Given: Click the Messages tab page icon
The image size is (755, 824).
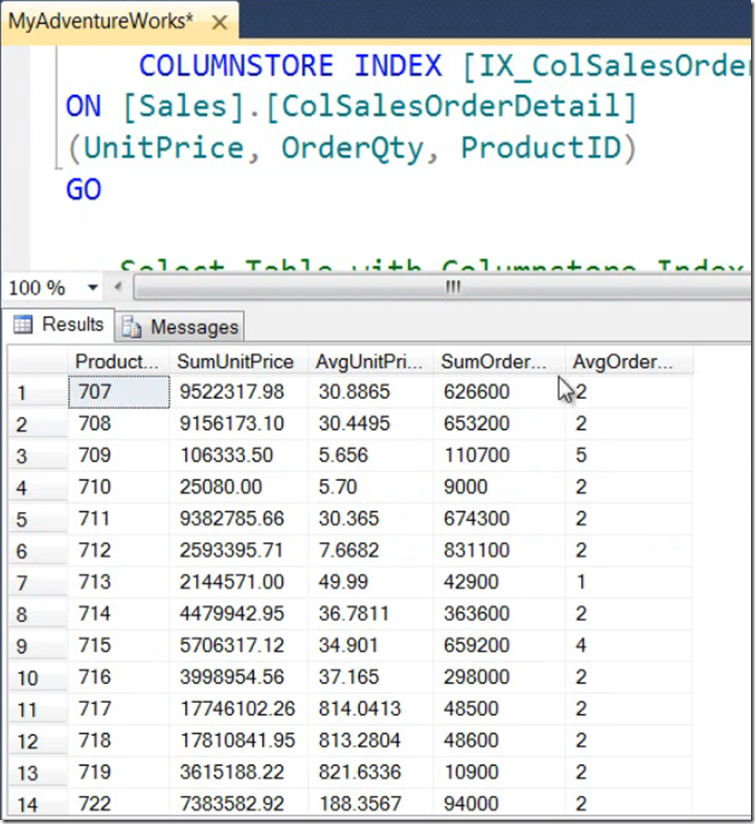Looking at the screenshot, I should [132, 327].
